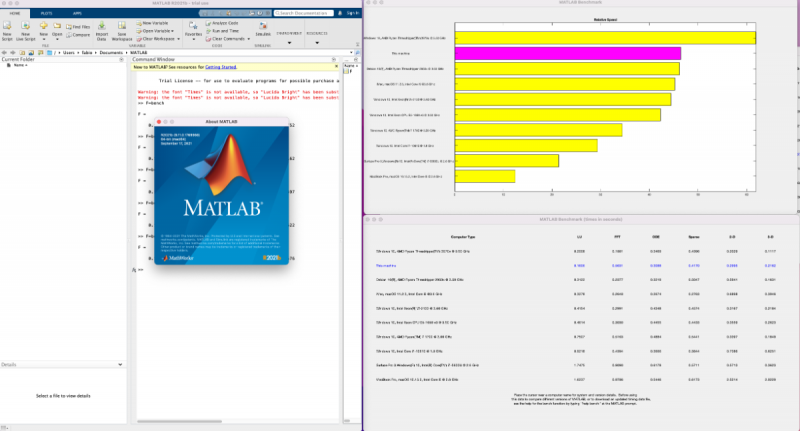Open the Compare files tool
This screenshot has height=431, width=800.
pos(78,35)
